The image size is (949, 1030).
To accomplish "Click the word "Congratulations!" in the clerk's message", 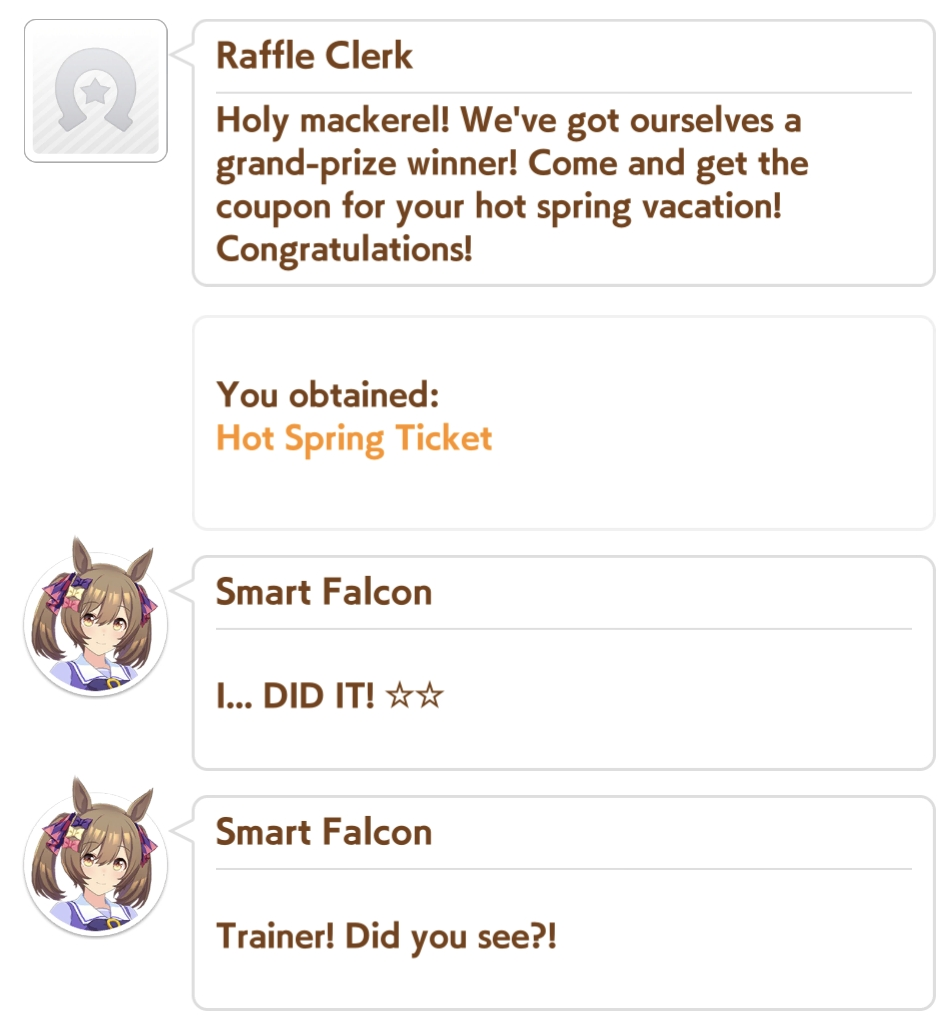I will (344, 250).
